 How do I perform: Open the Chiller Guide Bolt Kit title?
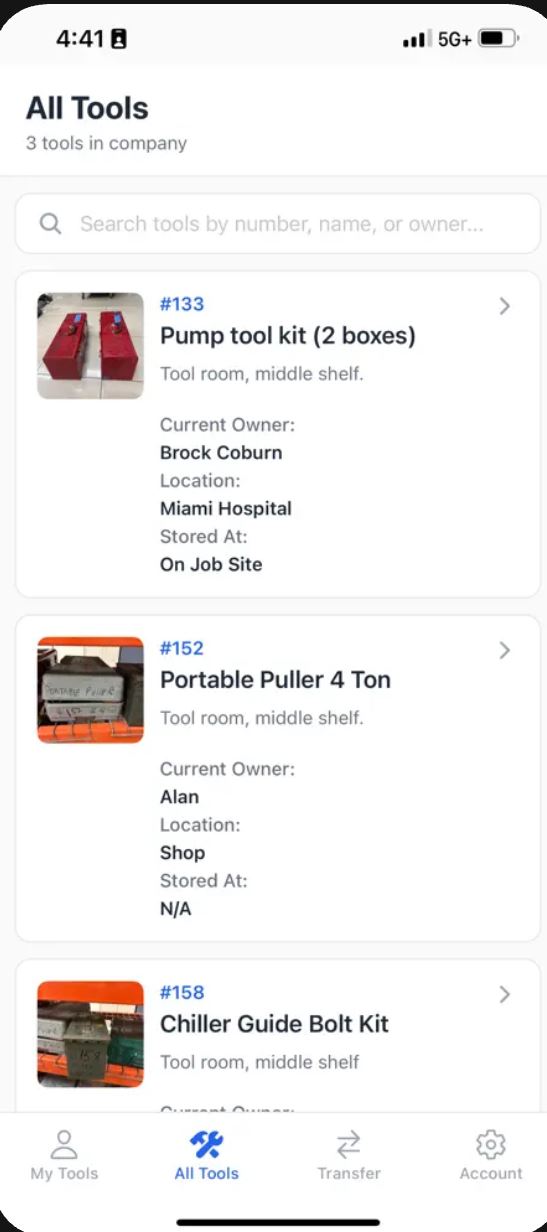pos(274,1023)
